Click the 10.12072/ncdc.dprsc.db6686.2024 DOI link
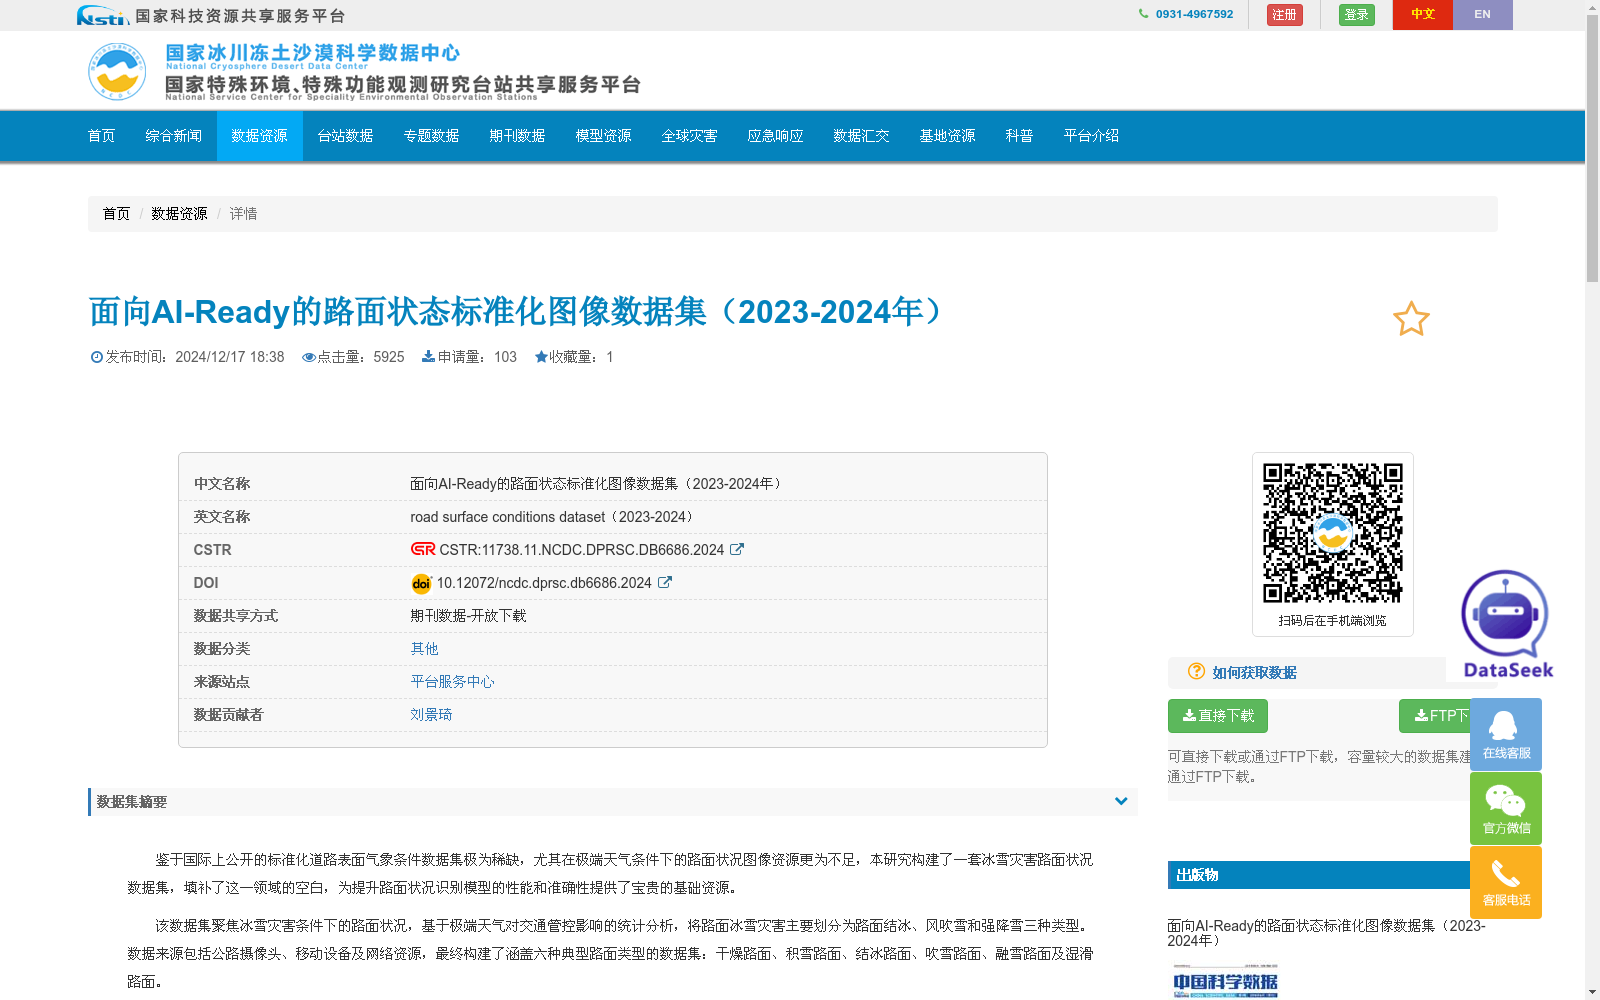Viewport: 1600px width, 1000px height. [x=544, y=583]
